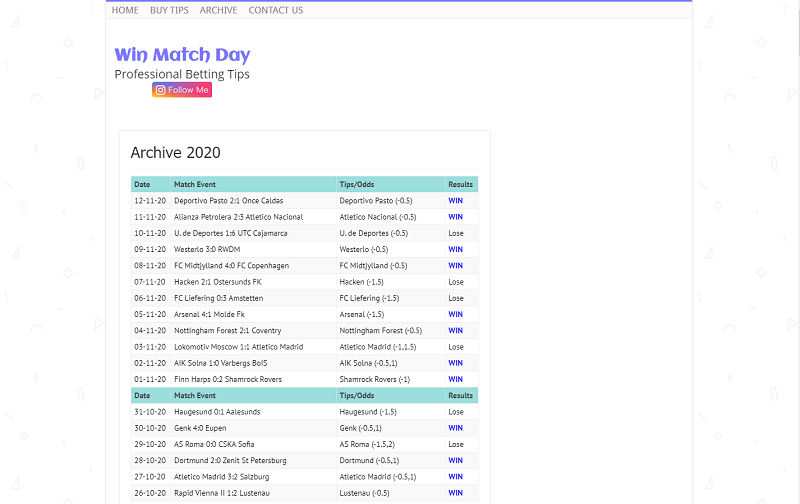Select AS Roma 0:0 CSKA Sofia match
The image size is (800, 504).
coord(214,444)
